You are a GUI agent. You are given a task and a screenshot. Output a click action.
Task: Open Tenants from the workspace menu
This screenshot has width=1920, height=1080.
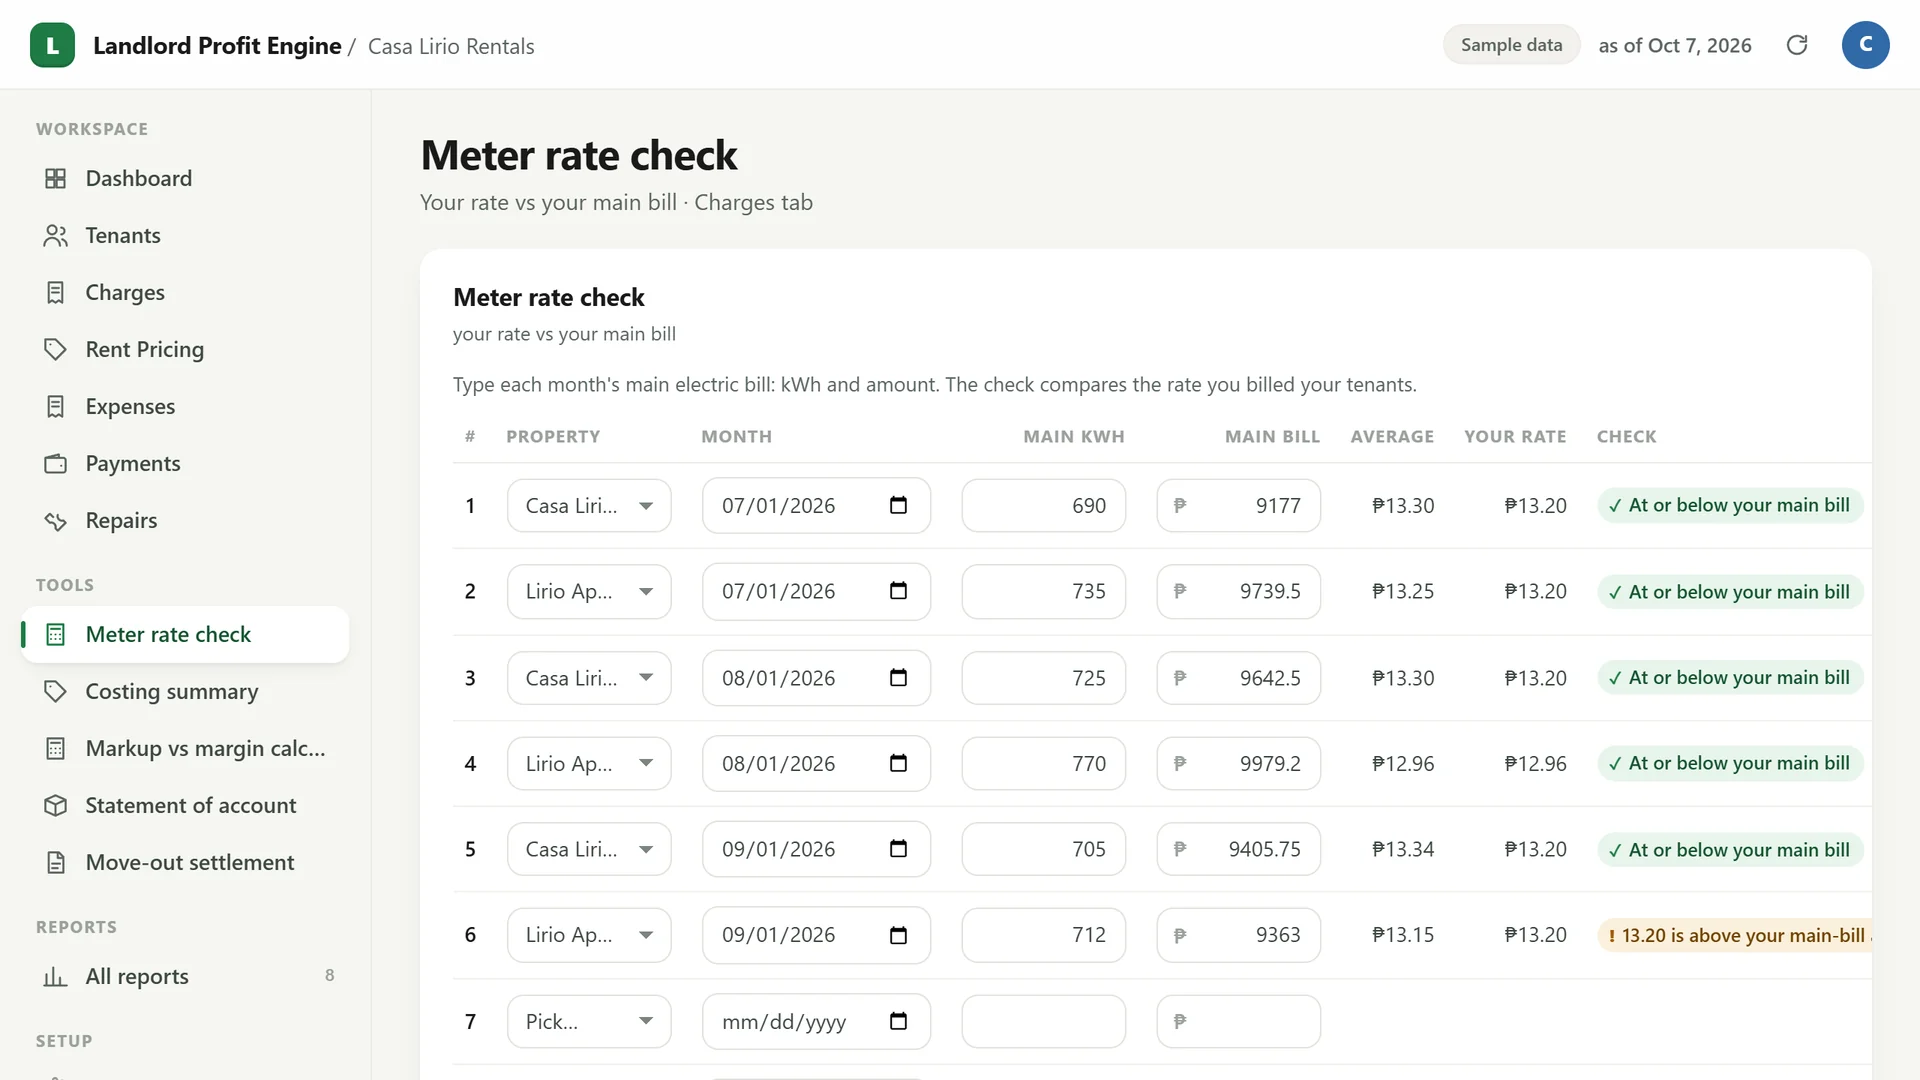click(x=186, y=235)
